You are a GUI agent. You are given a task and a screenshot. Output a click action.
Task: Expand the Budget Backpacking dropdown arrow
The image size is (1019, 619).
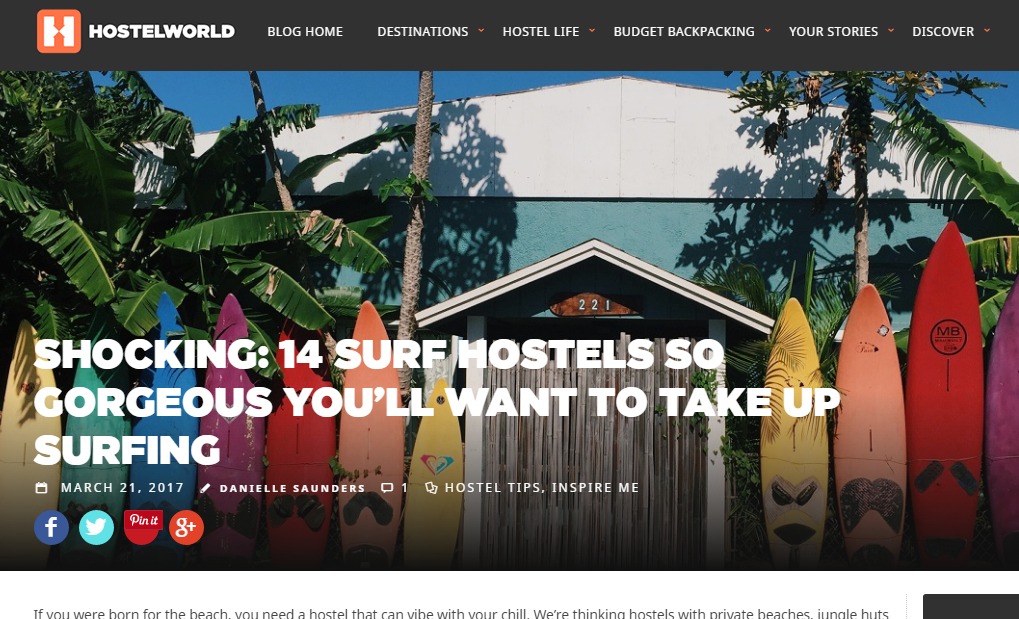767,30
